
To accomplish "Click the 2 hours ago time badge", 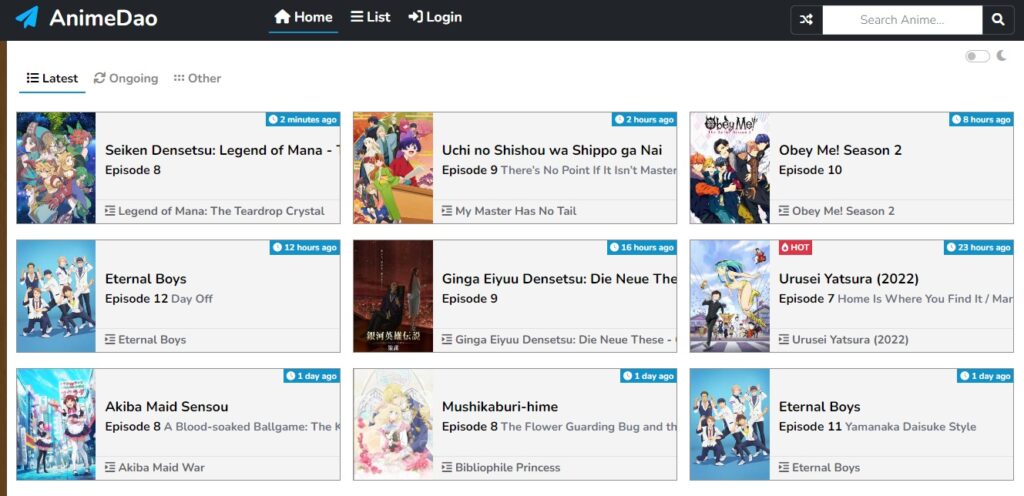I will tap(645, 119).
